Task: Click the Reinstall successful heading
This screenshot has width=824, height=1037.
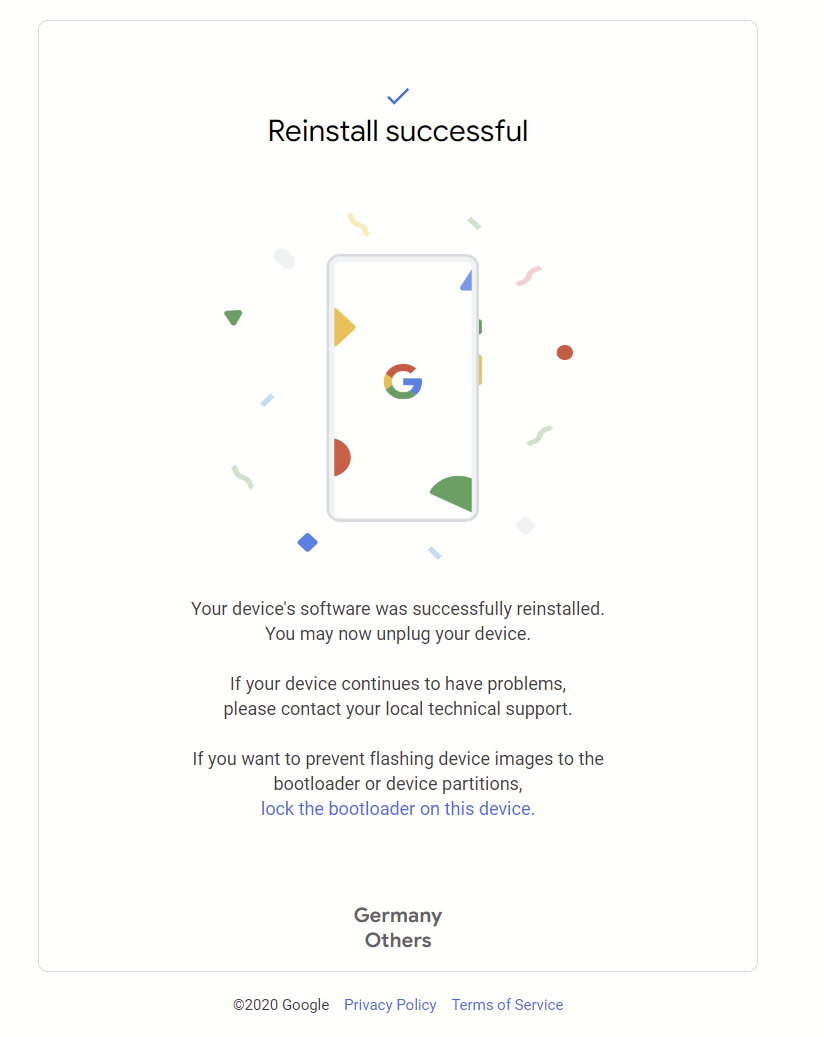Action: (x=398, y=131)
